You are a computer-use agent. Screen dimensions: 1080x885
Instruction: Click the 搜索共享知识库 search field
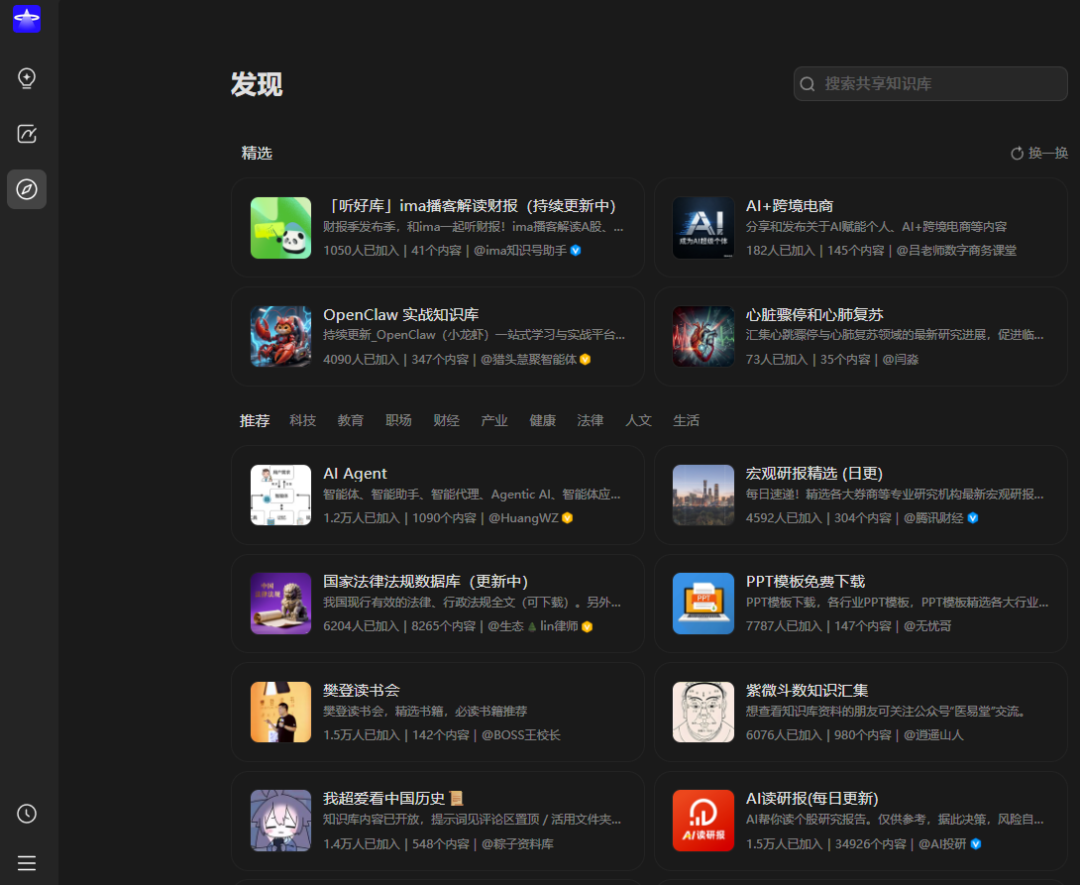930,83
